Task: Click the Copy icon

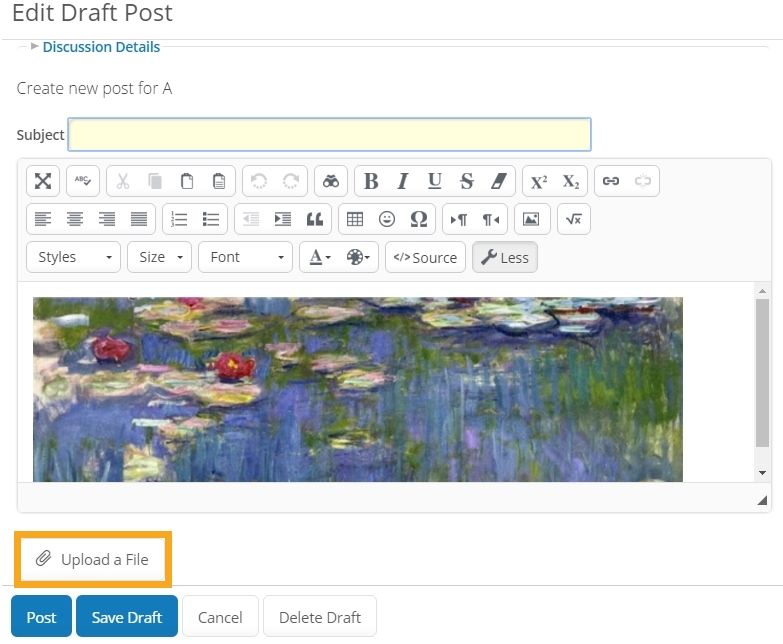Action: pyautogui.click(x=155, y=181)
